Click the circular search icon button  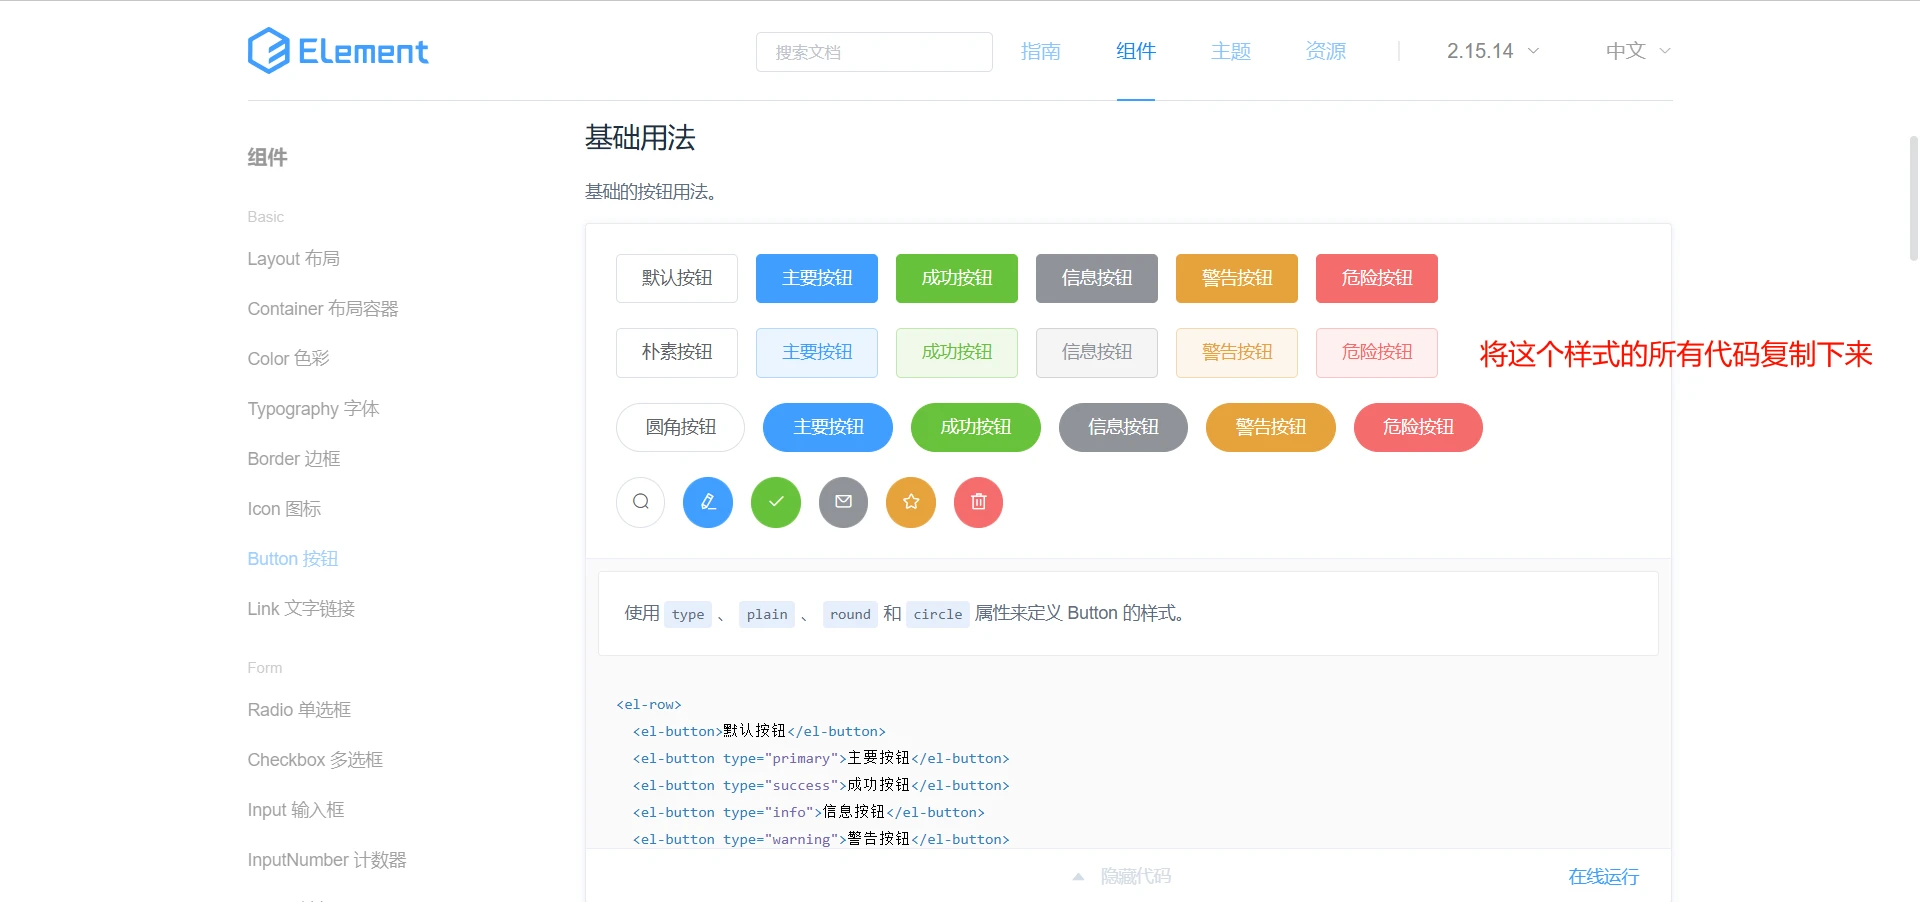(x=641, y=502)
